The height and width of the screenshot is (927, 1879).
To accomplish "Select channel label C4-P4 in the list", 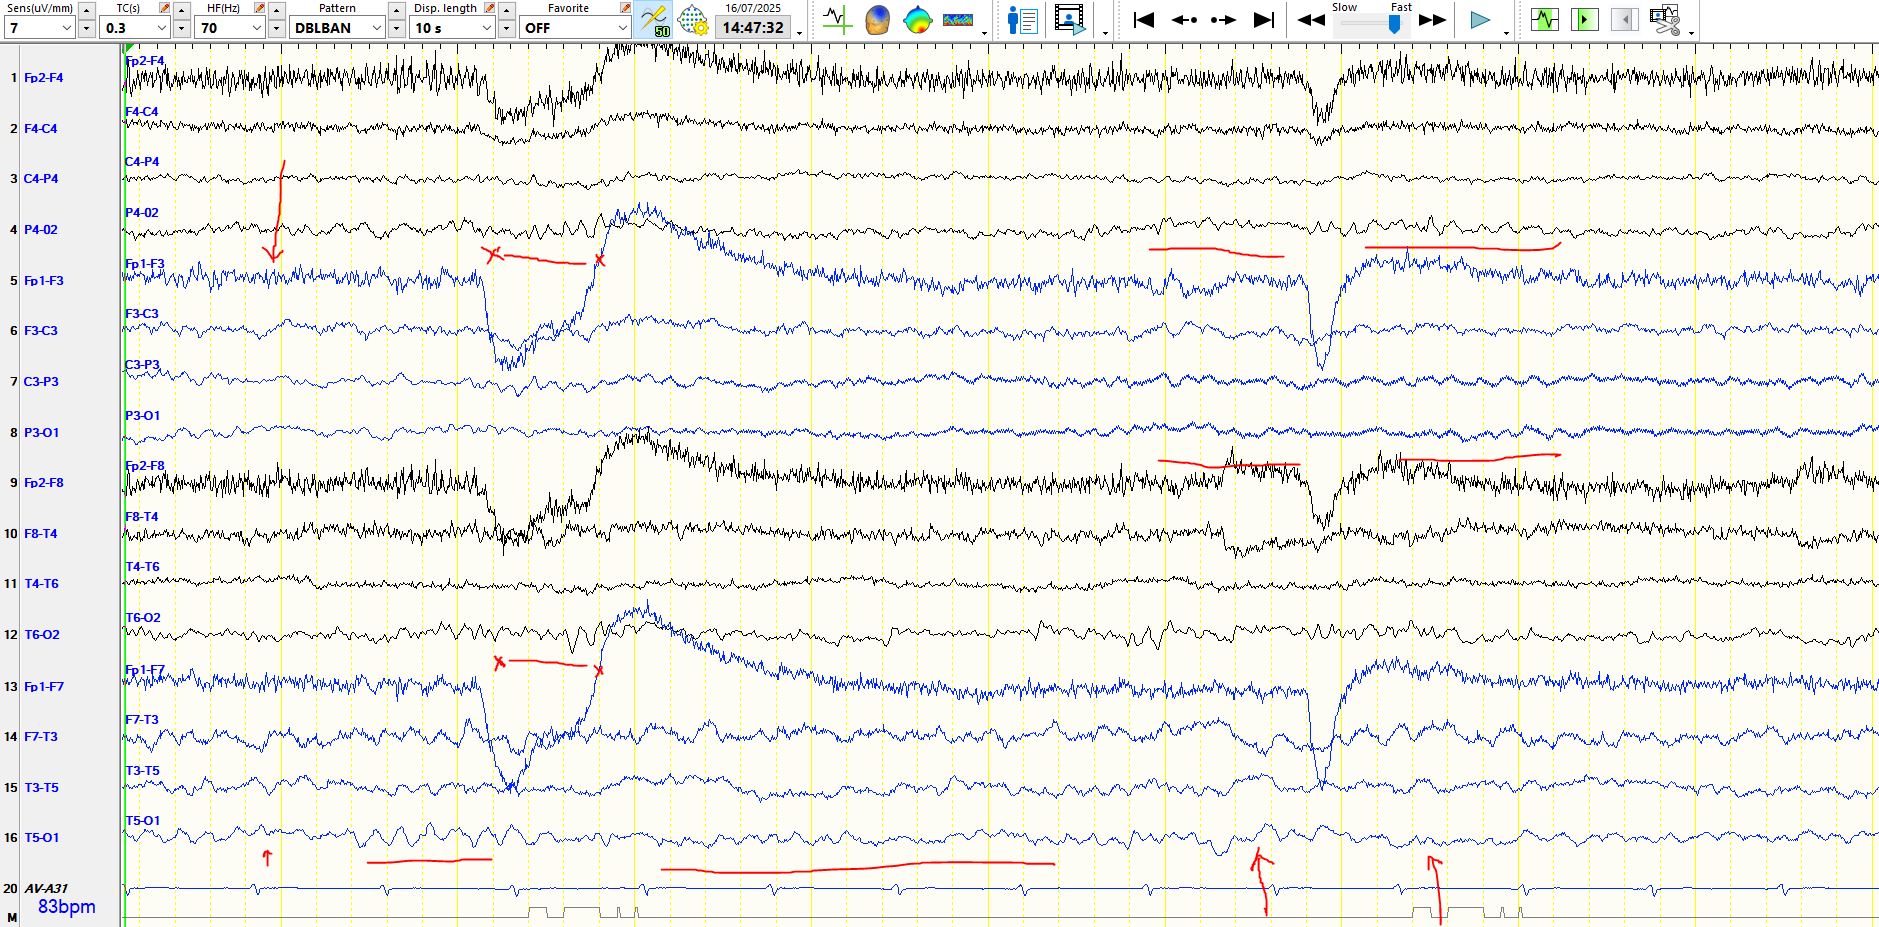I will (x=40, y=178).
